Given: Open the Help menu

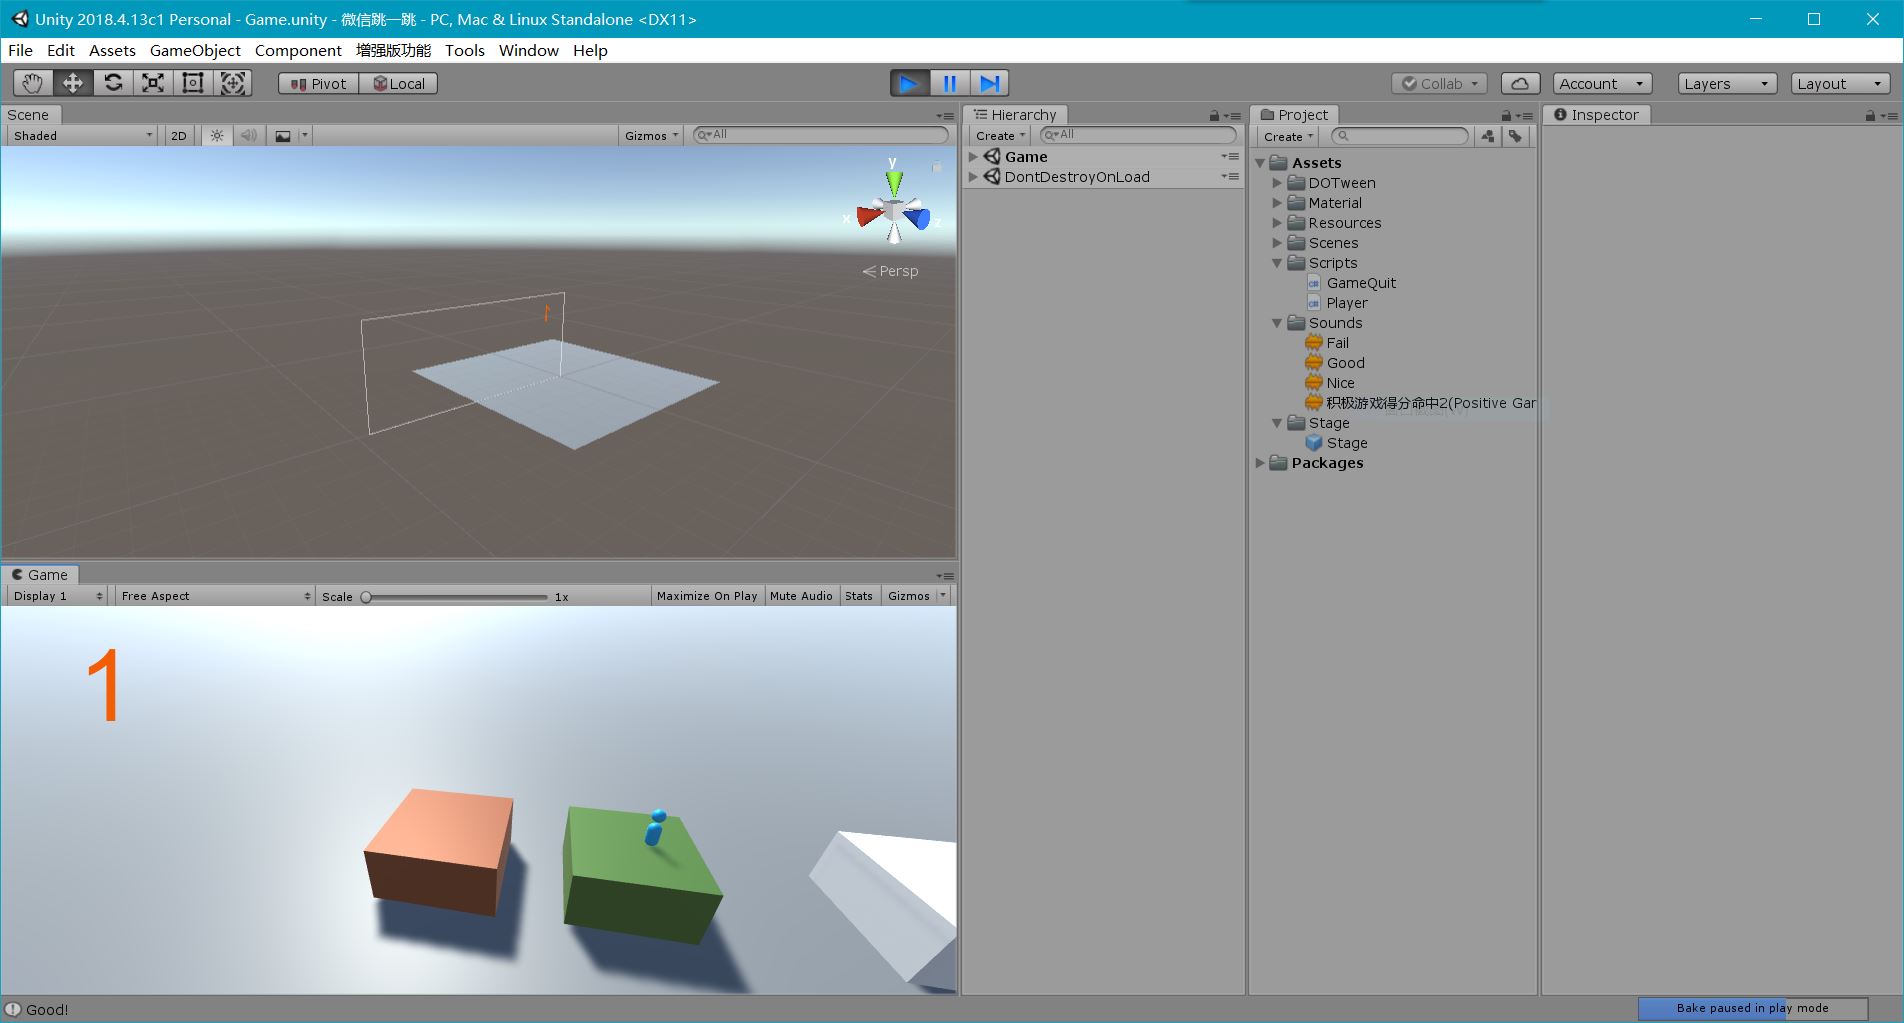Looking at the screenshot, I should [x=590, y=50].
